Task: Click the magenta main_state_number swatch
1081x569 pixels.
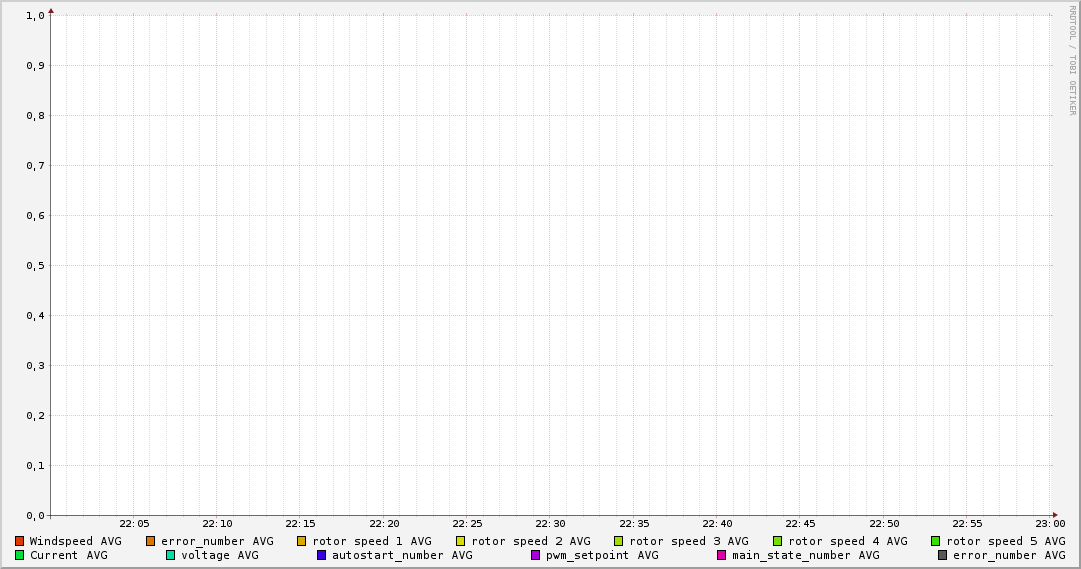Action: [721, 555]
